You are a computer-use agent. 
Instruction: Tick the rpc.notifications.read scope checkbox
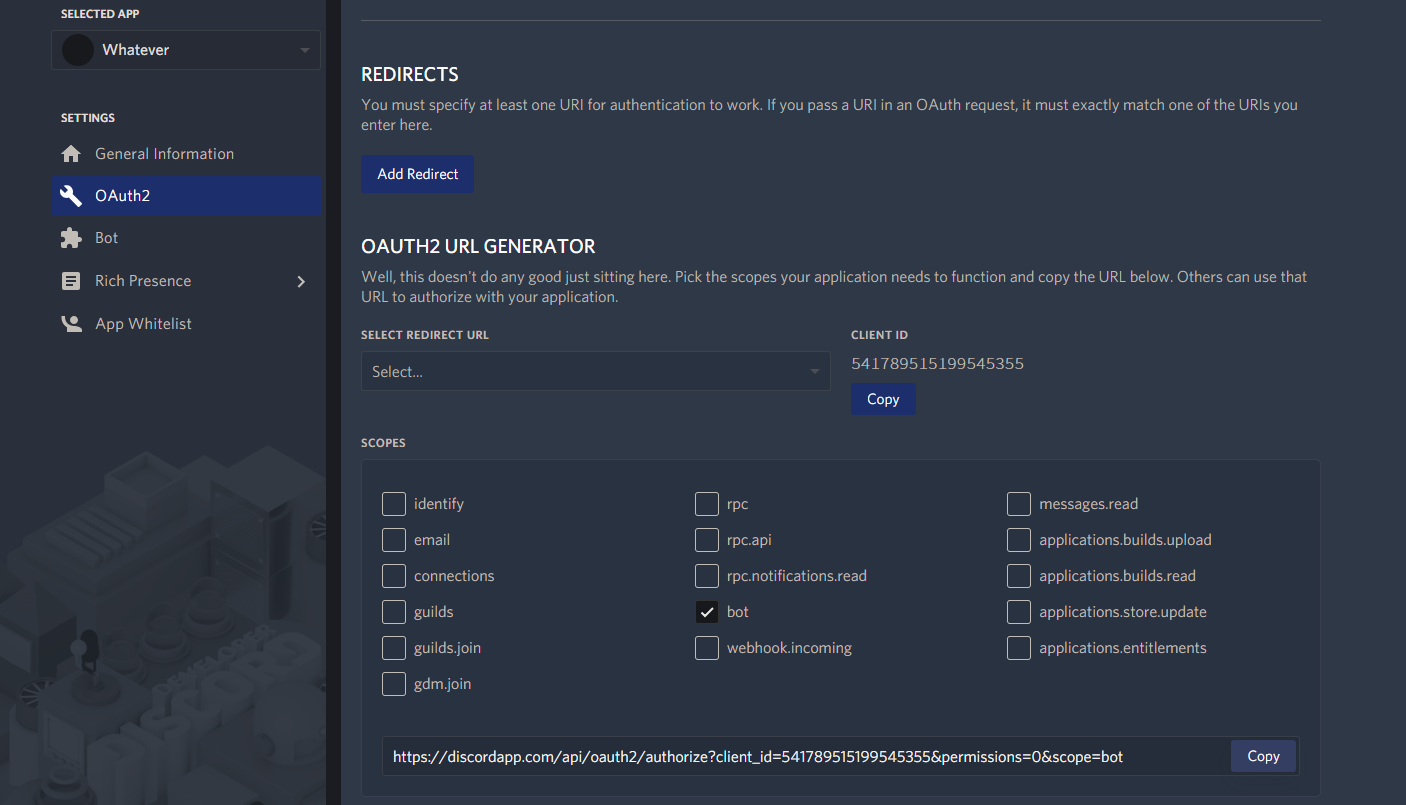(x=707, y=576)
